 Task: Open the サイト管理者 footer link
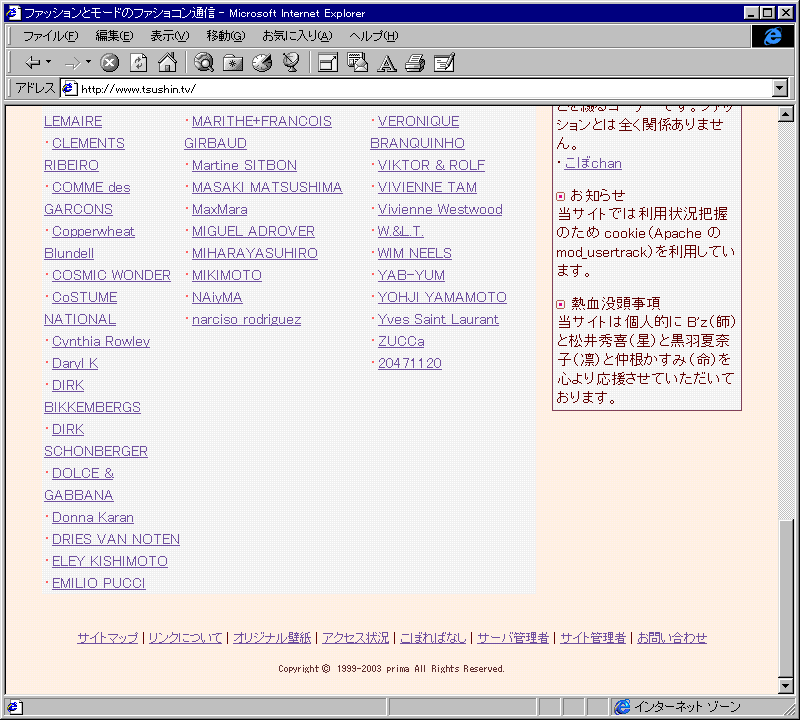coord(593,638)
